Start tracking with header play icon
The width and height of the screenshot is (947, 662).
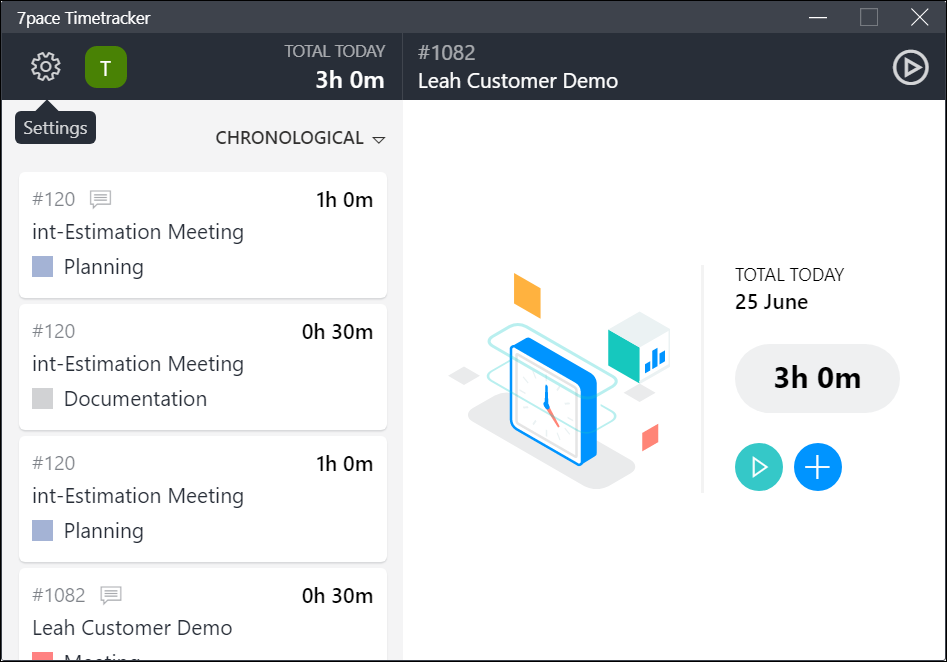[x=910, y=67]
